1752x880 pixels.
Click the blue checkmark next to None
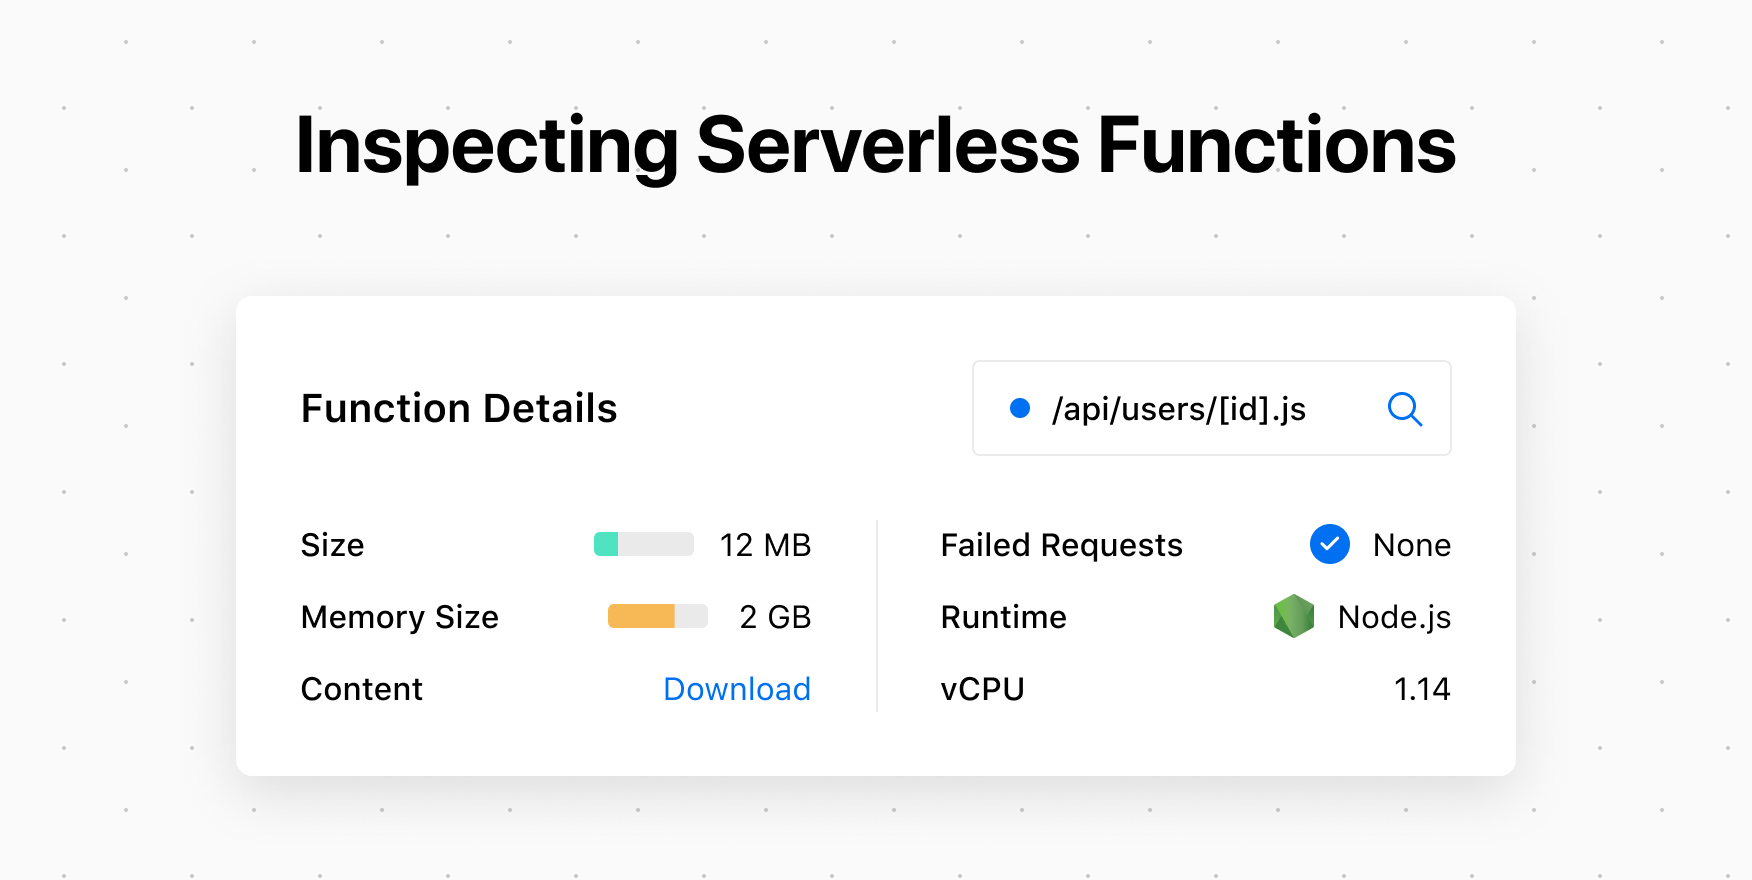click(x=1329, y=544)
